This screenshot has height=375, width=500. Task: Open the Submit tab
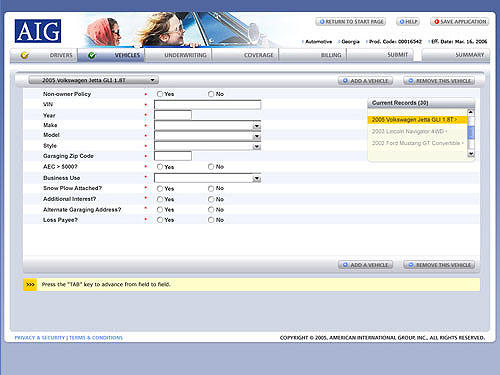click(x=380, y=55)
